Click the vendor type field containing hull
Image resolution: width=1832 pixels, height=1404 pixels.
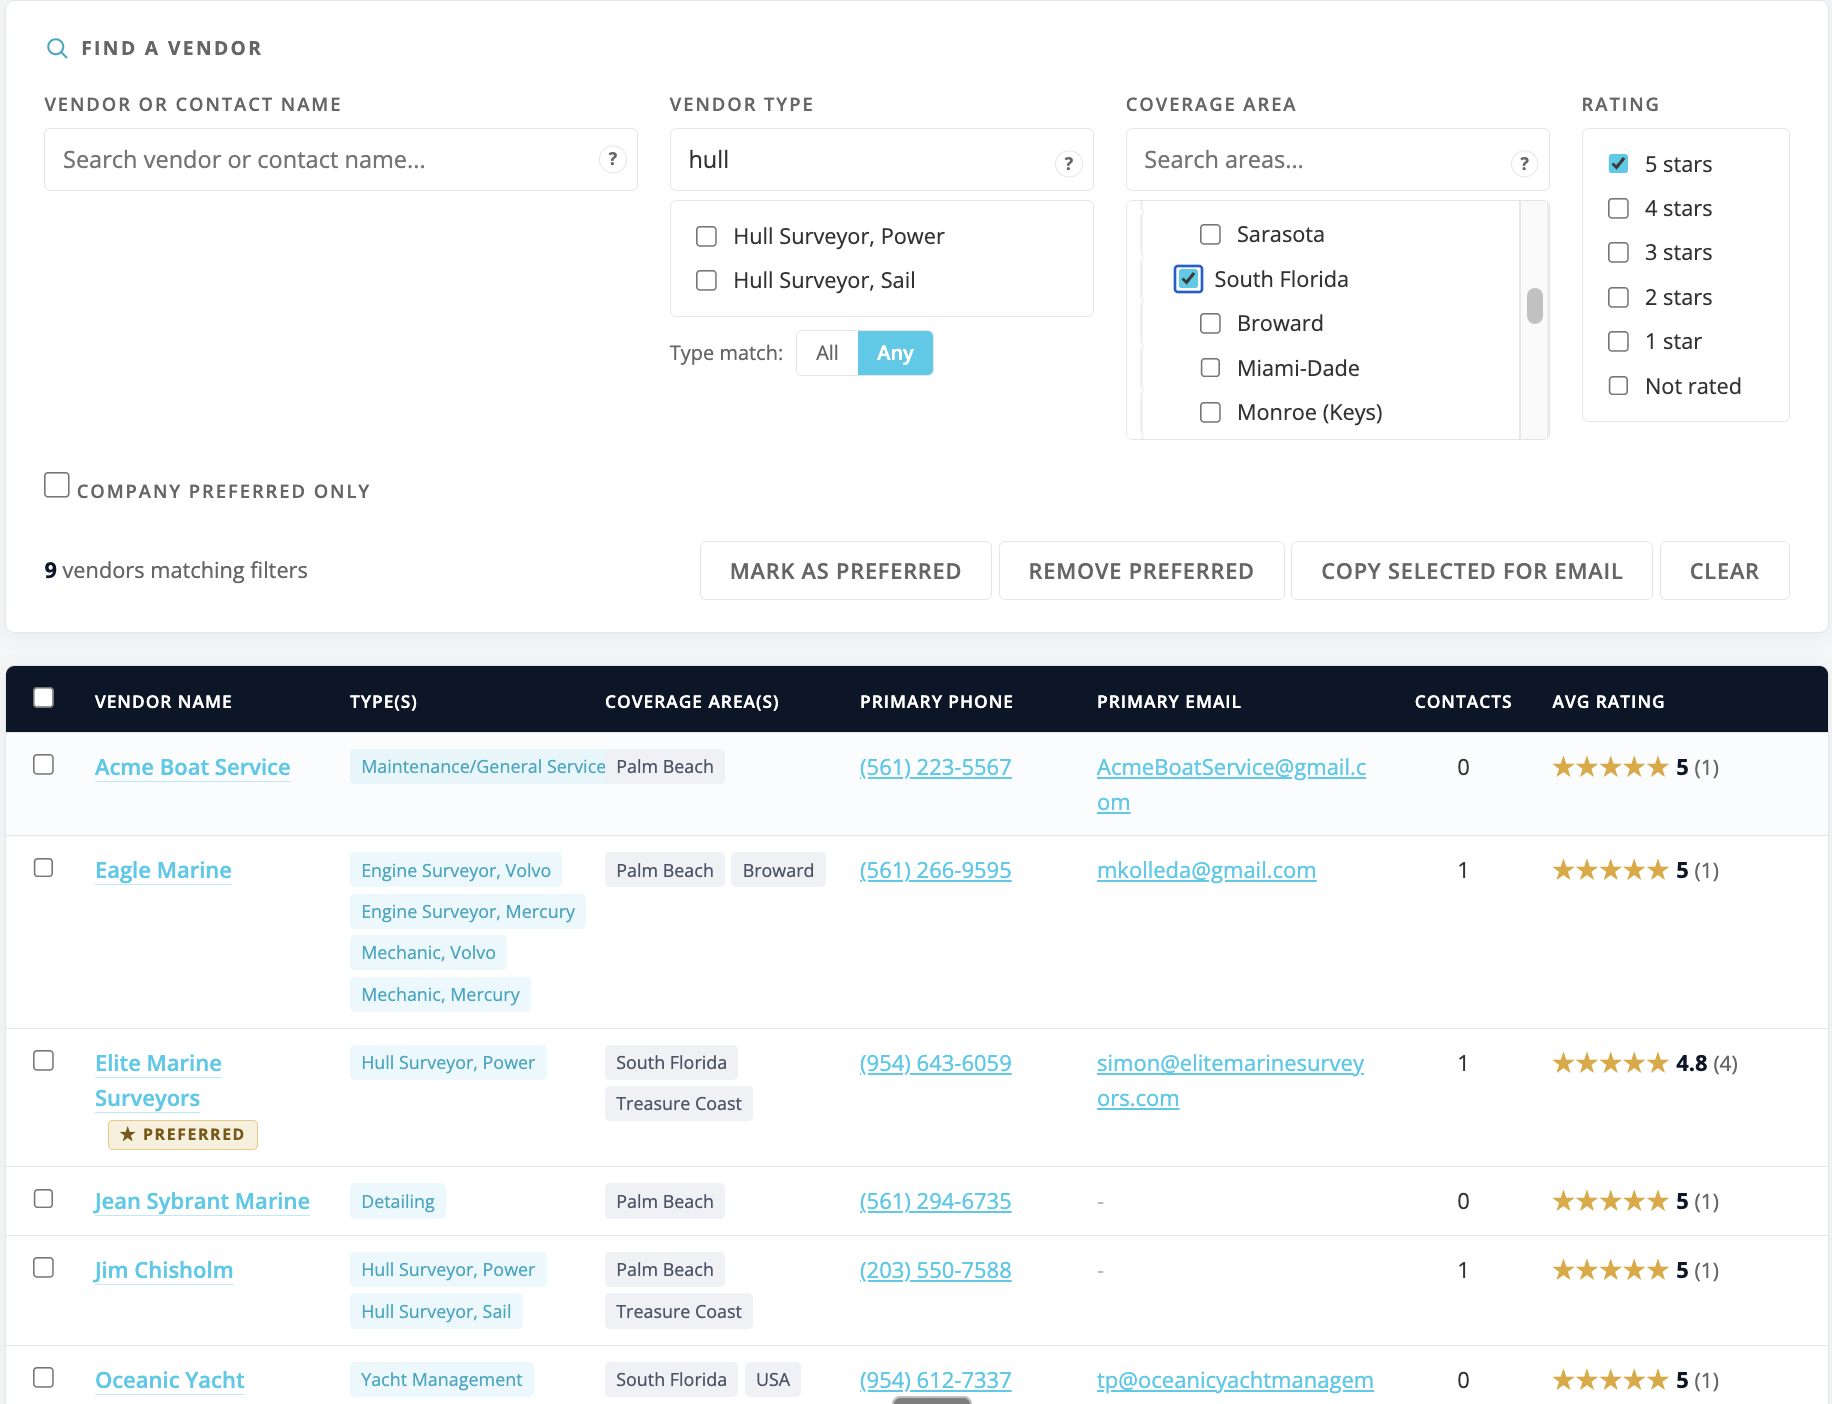point(881,160)
